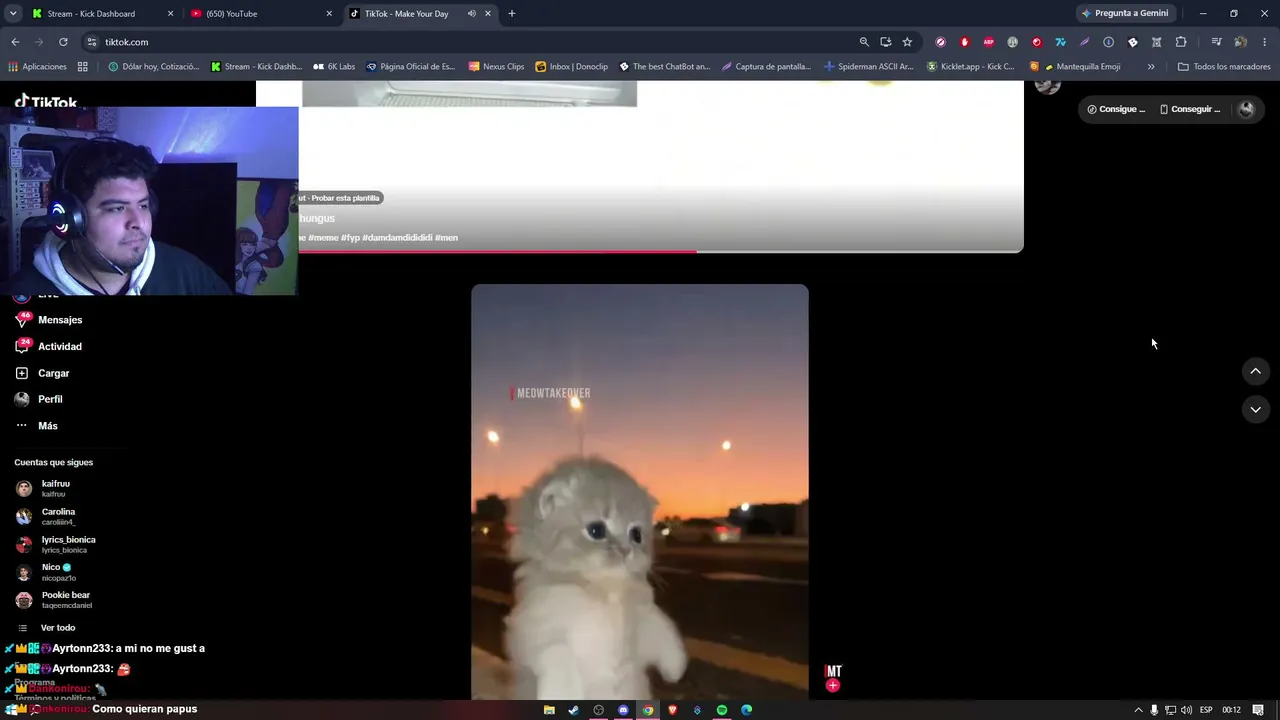Click the Pregunta a Gemini button

coord(1125,14)
